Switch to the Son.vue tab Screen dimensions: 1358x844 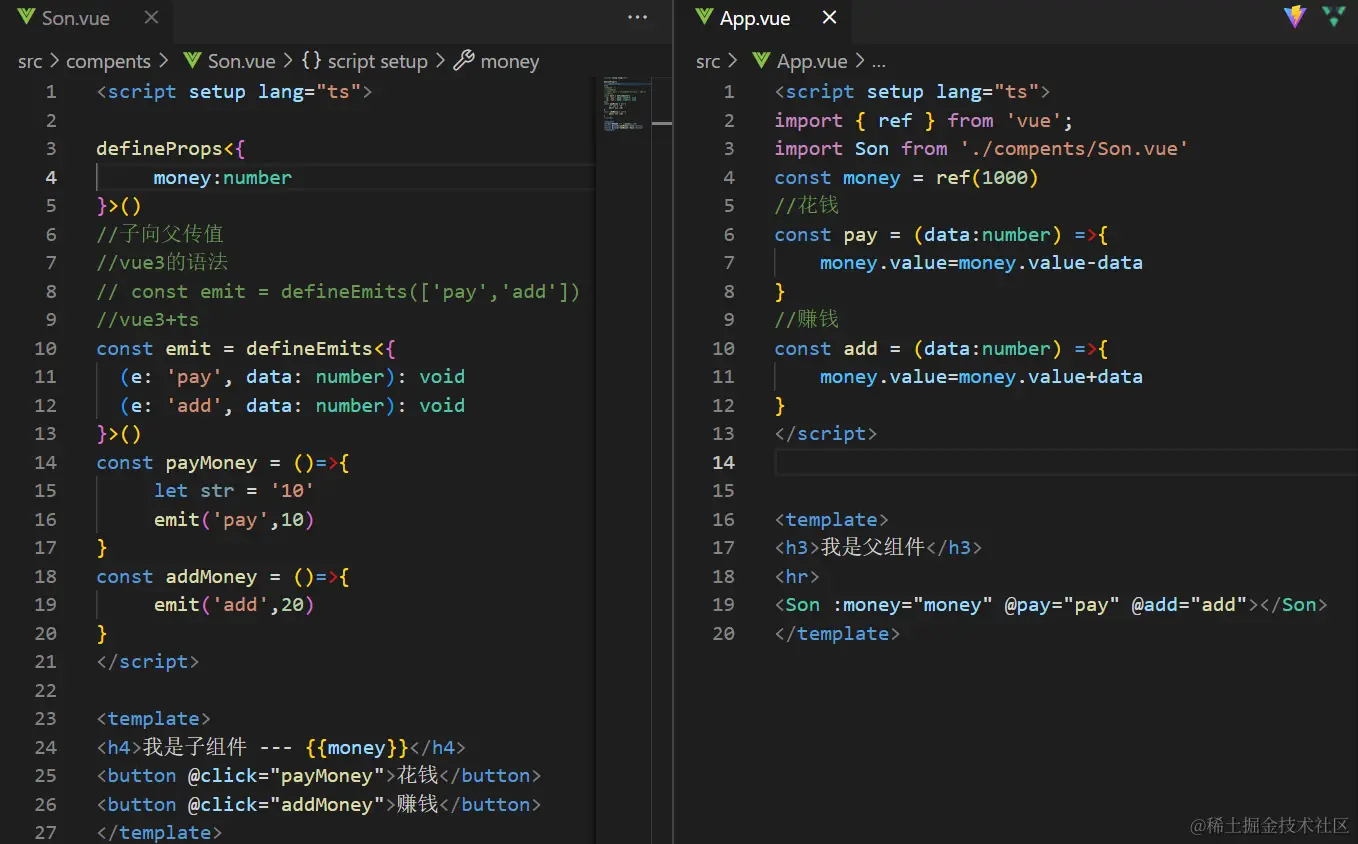pyautogui.click(x=76, y=18)
